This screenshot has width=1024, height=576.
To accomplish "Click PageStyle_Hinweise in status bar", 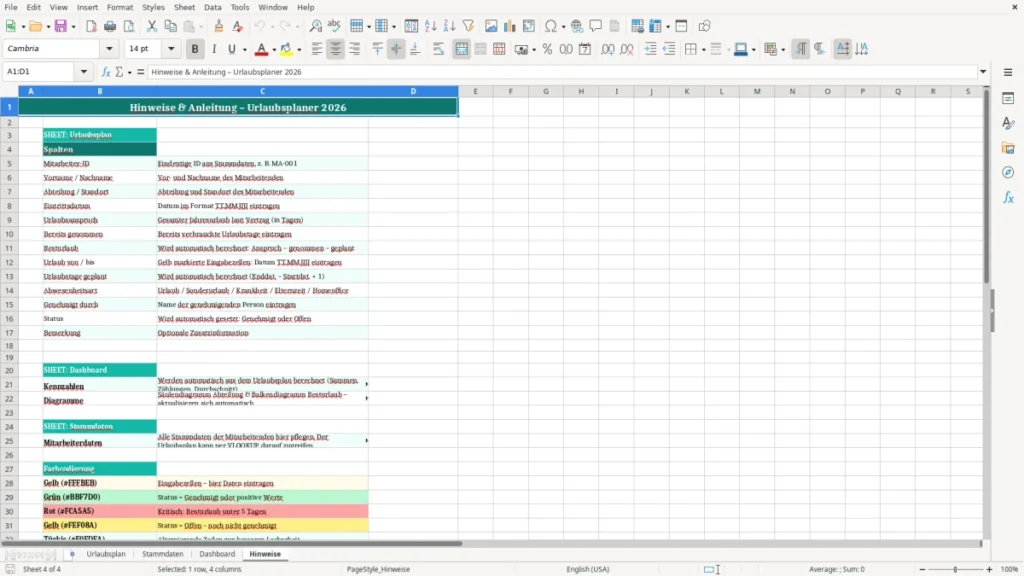I will 378,569.
